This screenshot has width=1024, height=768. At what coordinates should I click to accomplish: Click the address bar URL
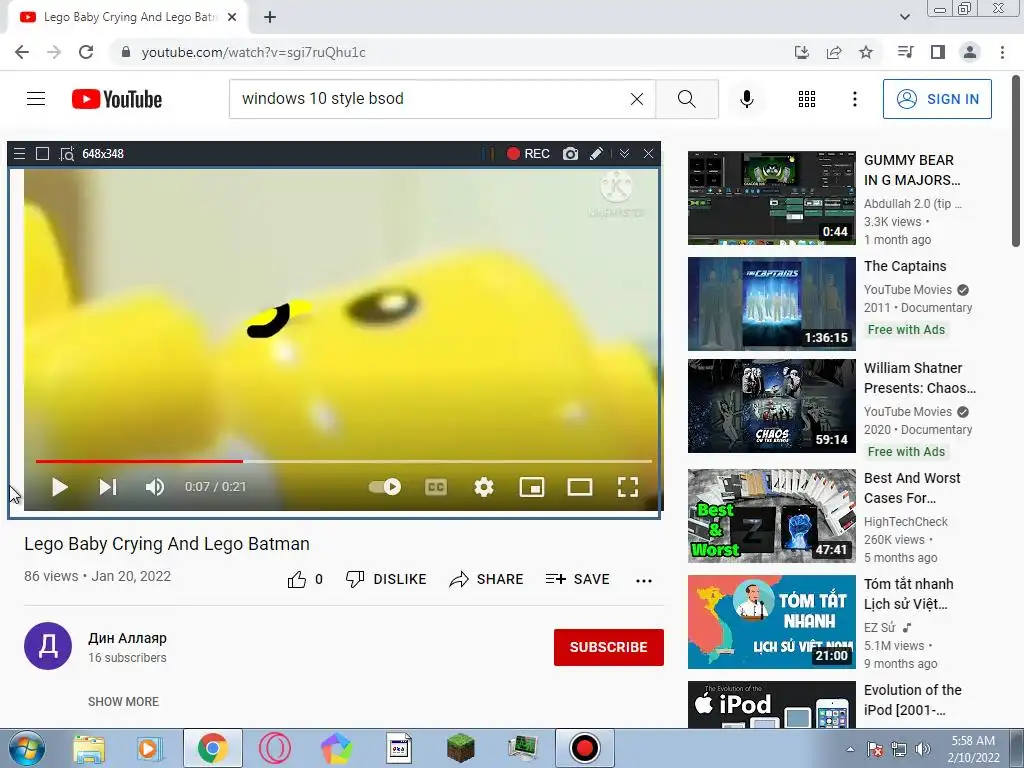(x=253, y=52)
